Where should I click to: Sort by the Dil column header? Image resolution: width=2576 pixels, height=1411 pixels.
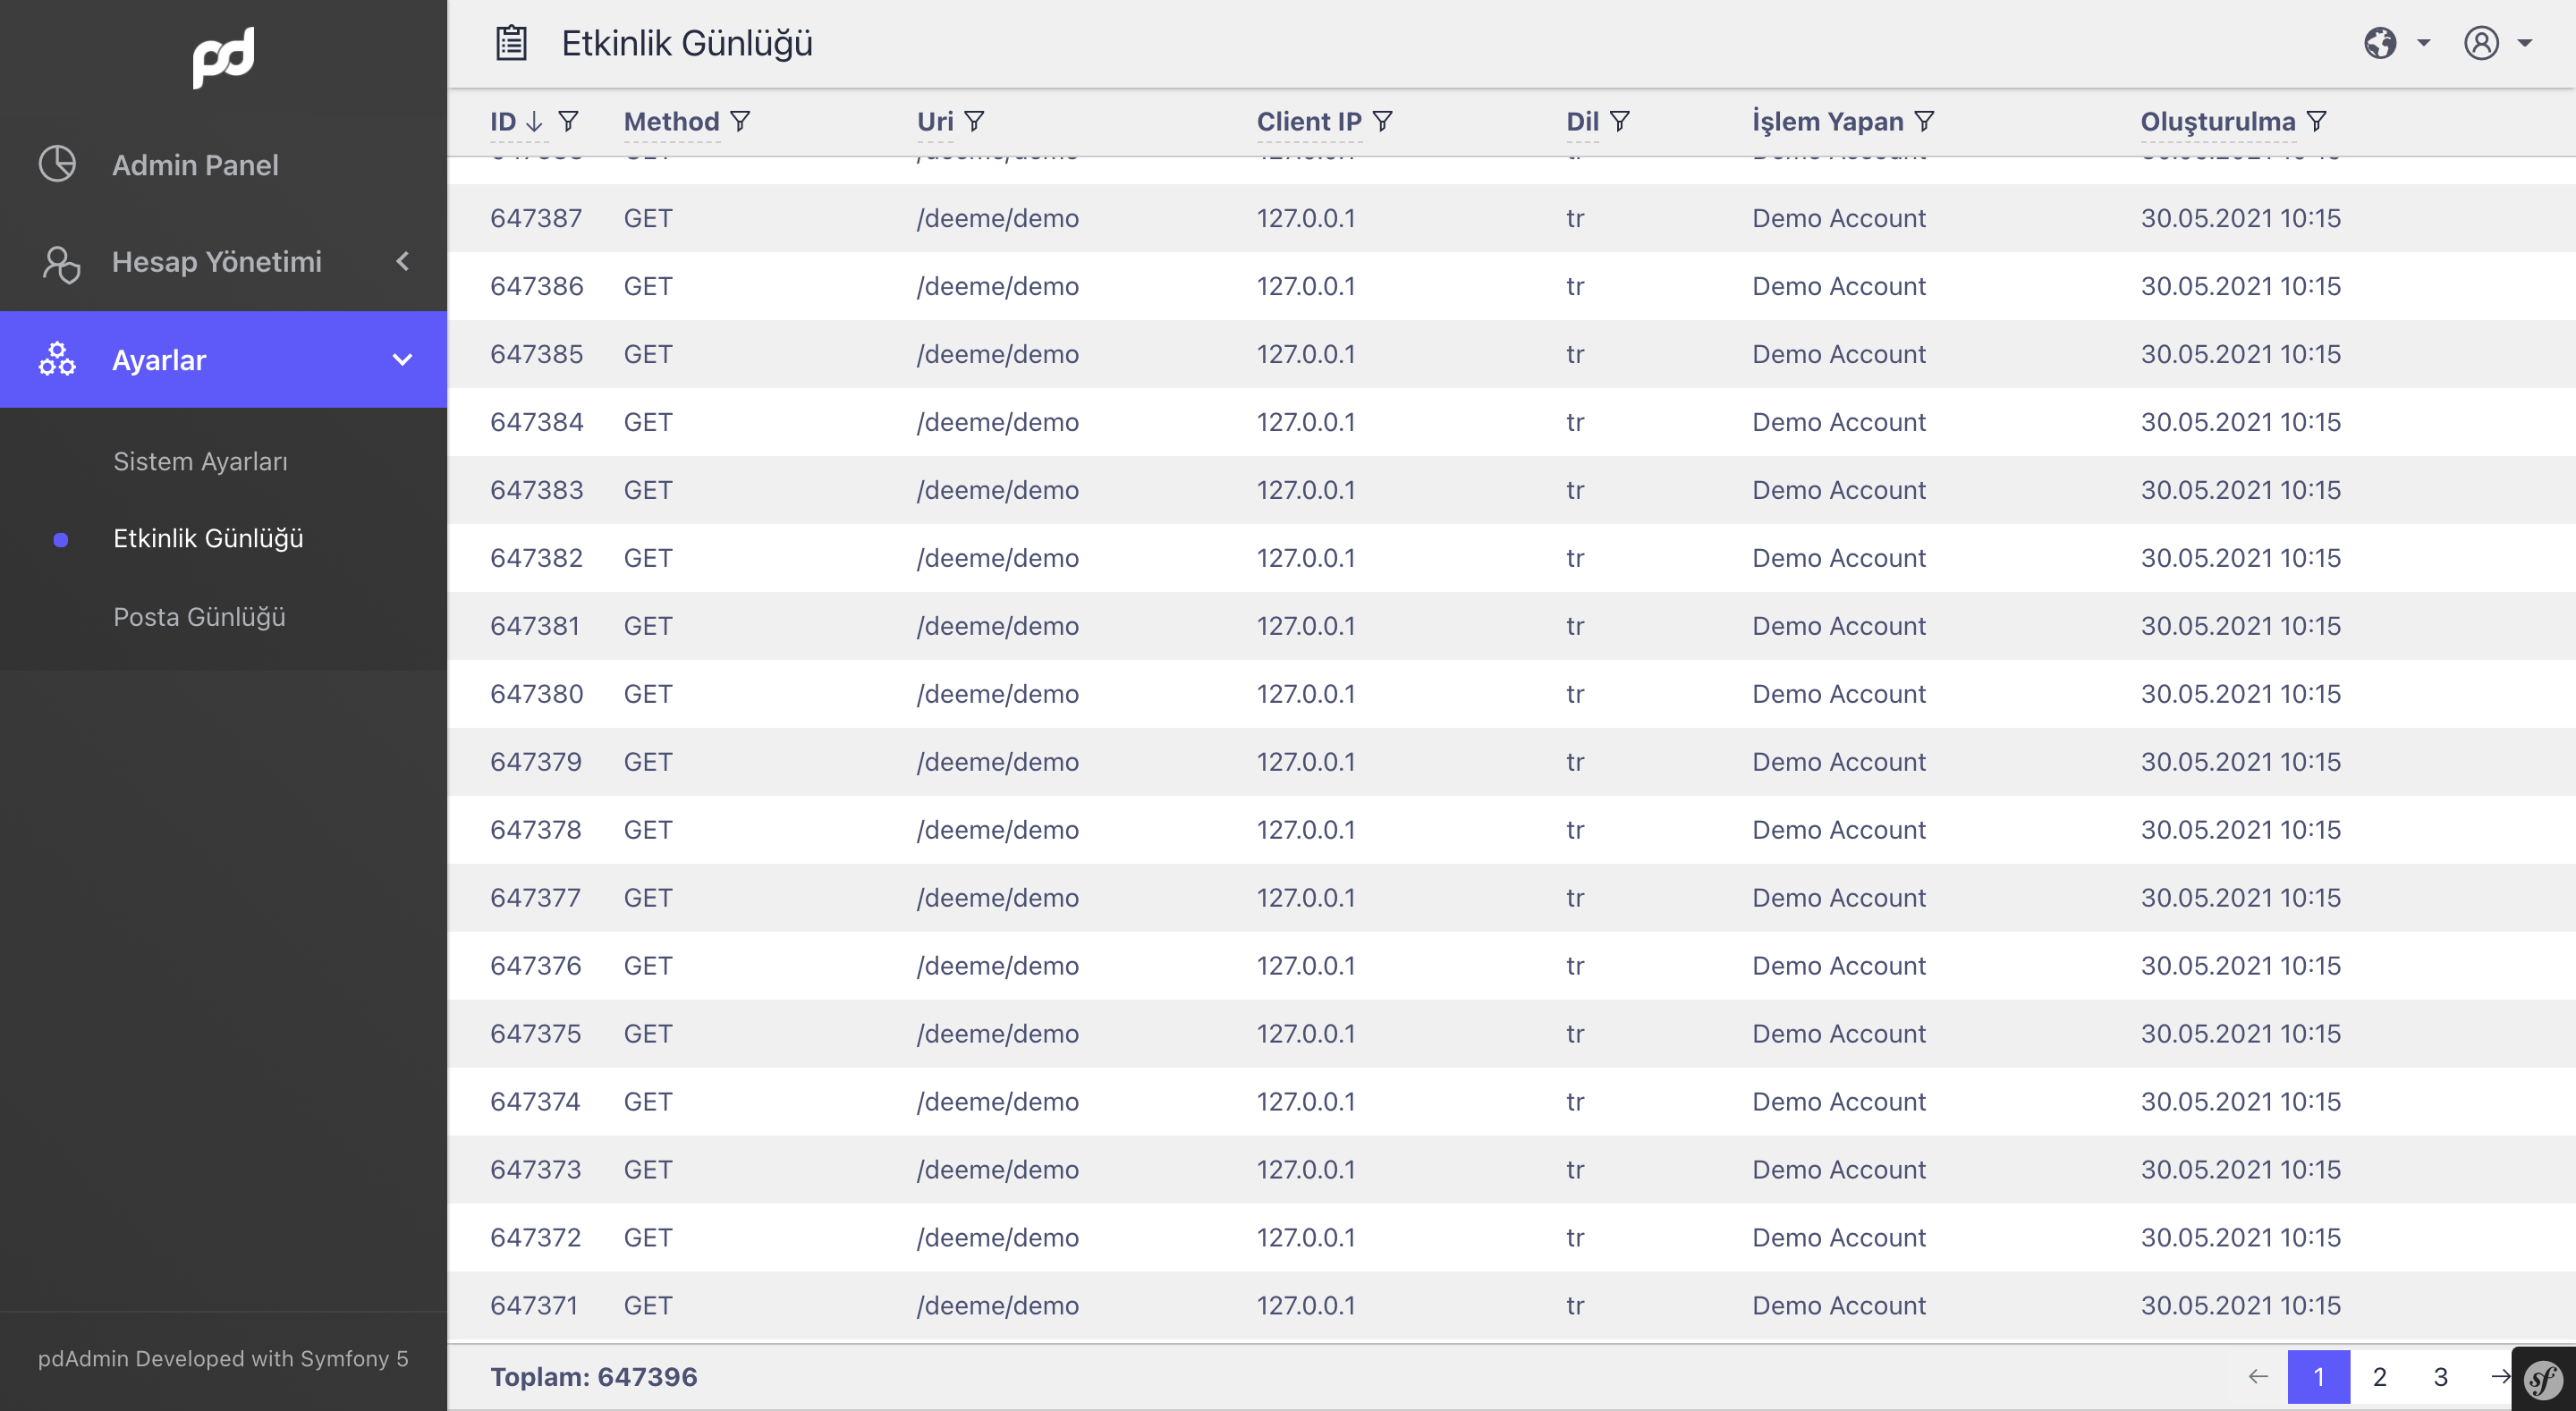(1582, 121)
